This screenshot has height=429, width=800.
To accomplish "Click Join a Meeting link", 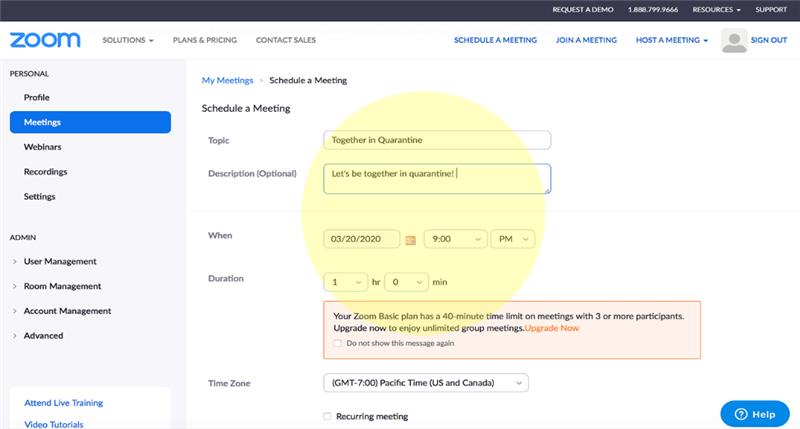I will [x=586, y=40].
